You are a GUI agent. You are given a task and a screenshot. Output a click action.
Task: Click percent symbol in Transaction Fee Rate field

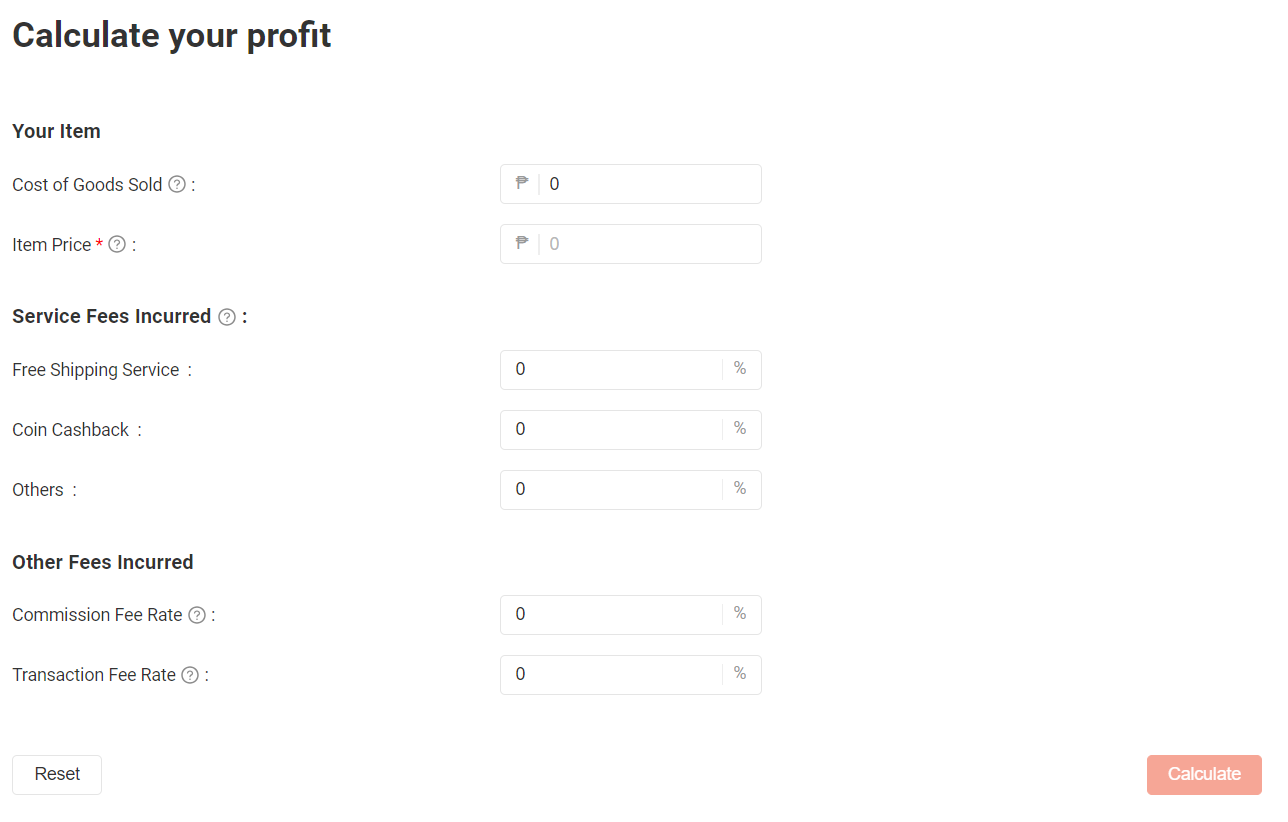(740, 674)
